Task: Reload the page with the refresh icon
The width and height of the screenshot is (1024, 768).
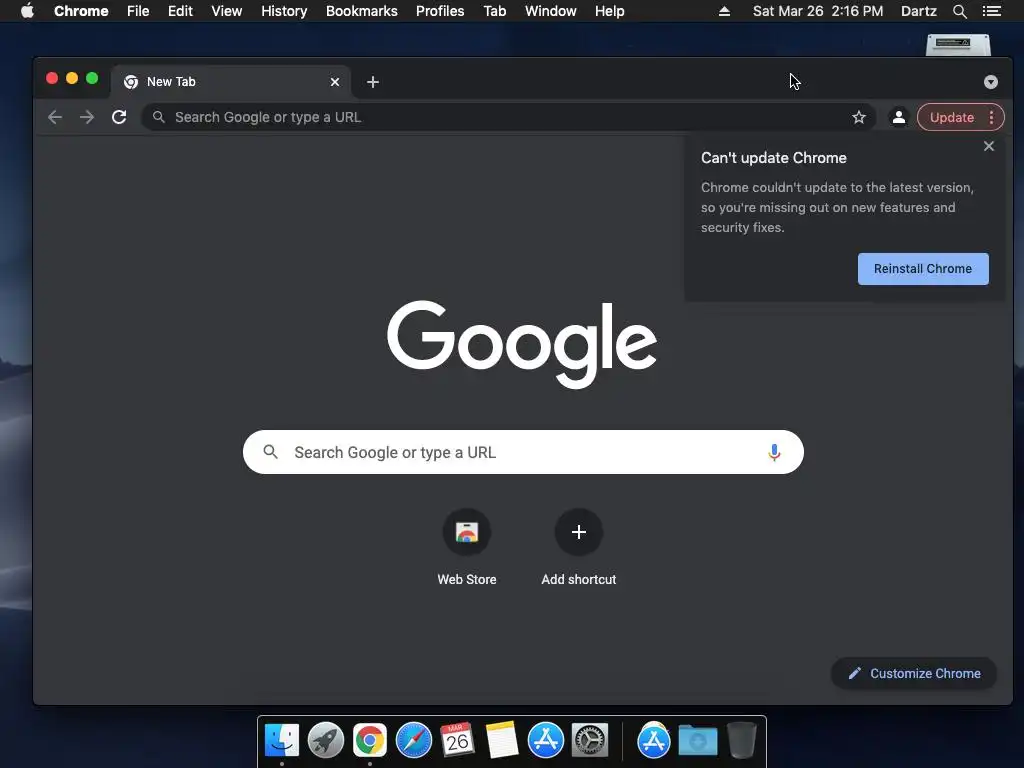Action: click(x=119, y=118)
